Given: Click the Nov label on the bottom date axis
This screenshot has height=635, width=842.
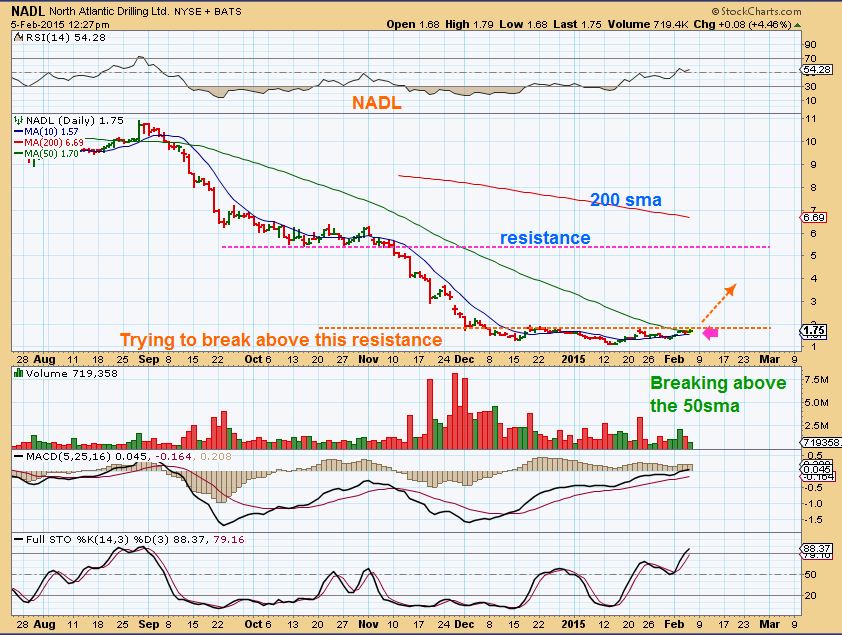Looking at the screenshot, I should point(368,624).
